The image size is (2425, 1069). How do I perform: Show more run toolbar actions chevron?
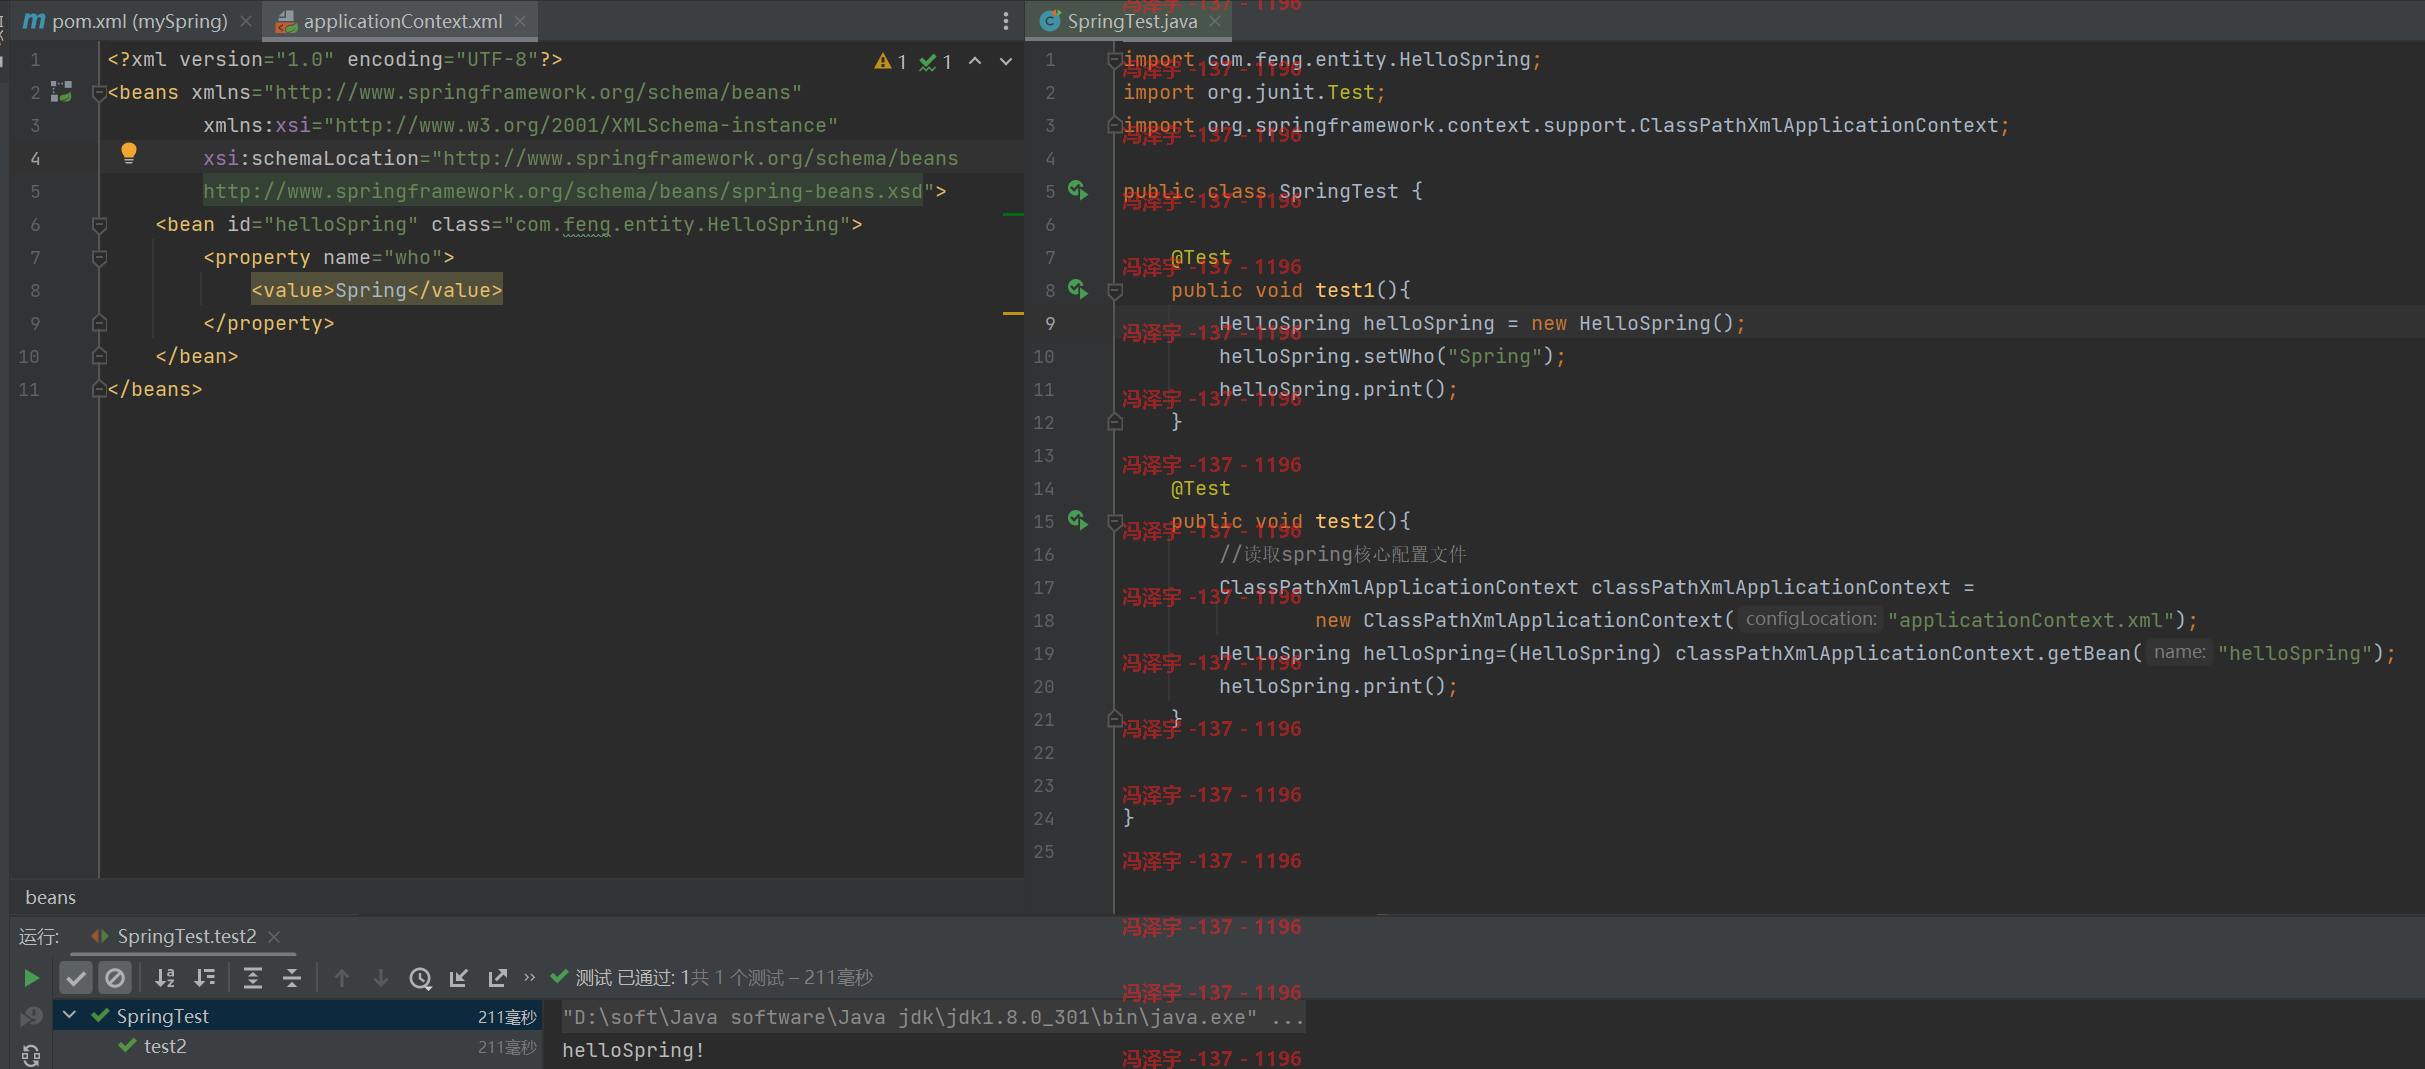(530, 977)
